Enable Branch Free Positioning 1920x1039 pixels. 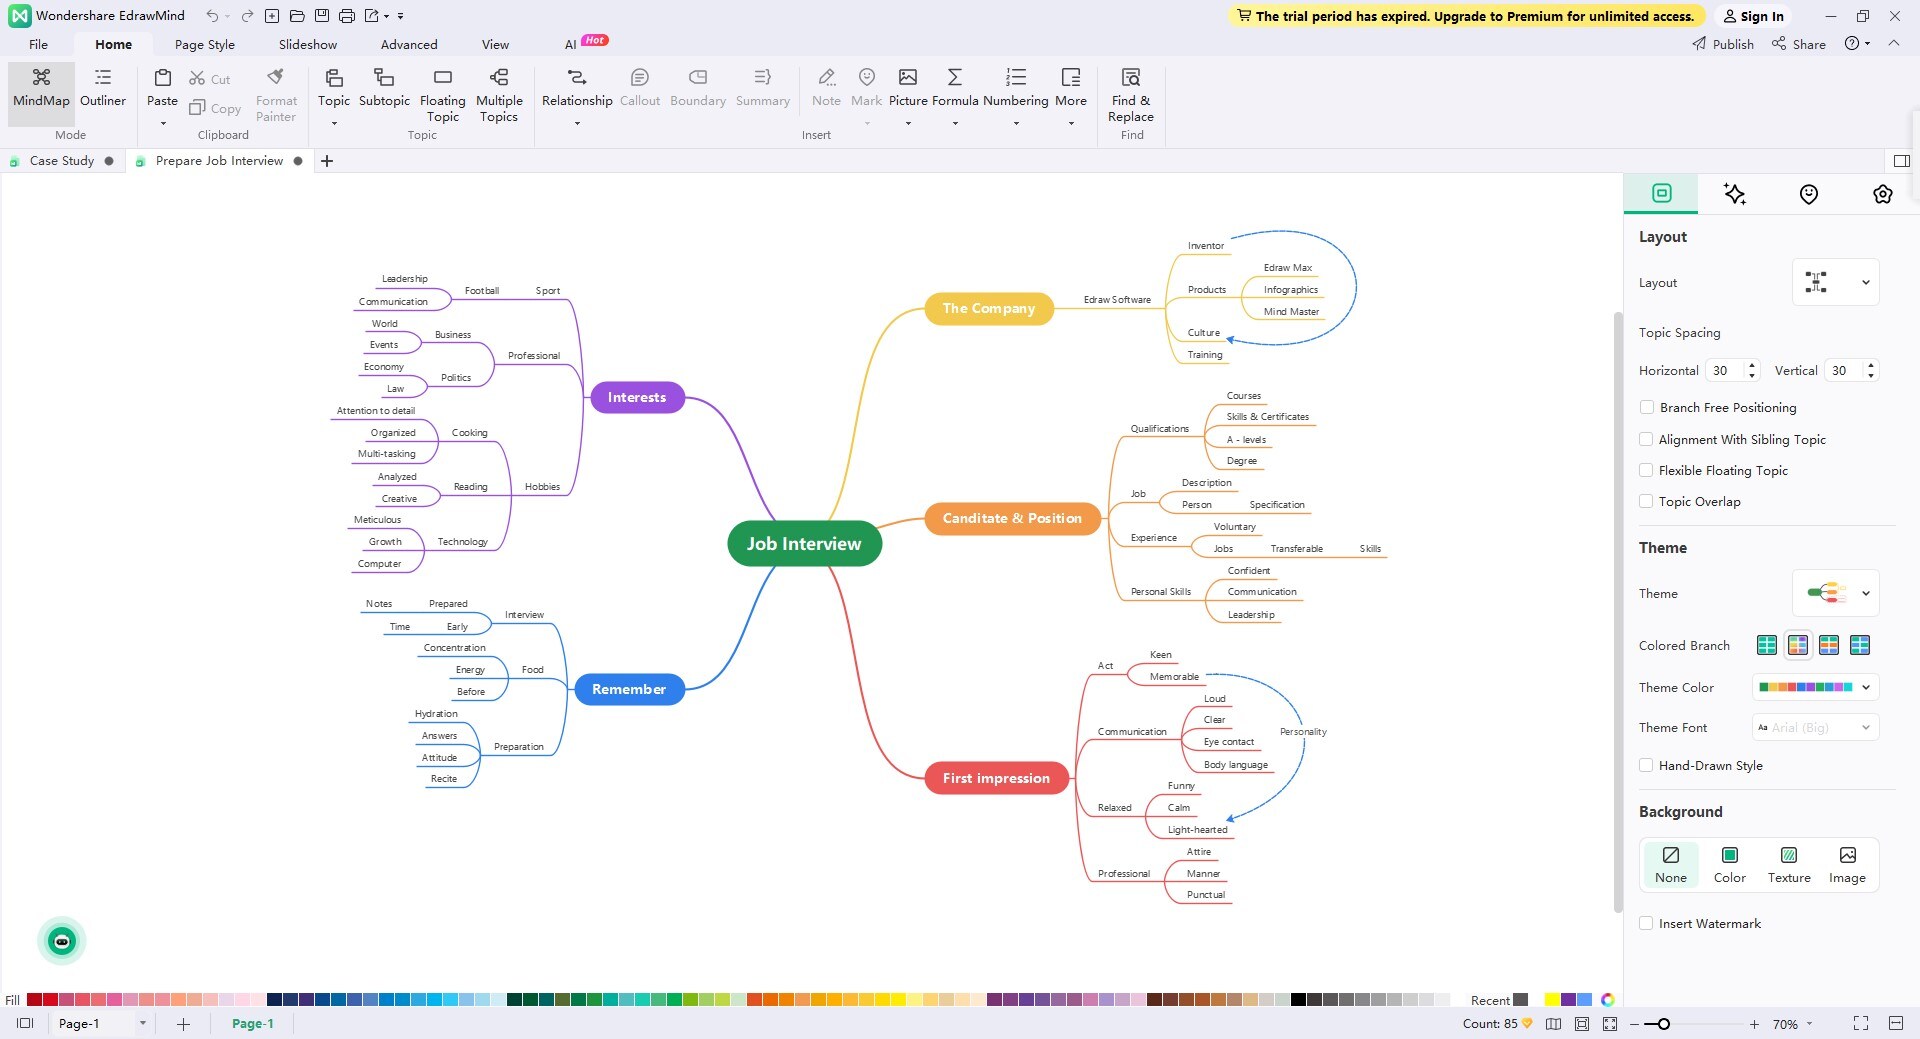1646,407
